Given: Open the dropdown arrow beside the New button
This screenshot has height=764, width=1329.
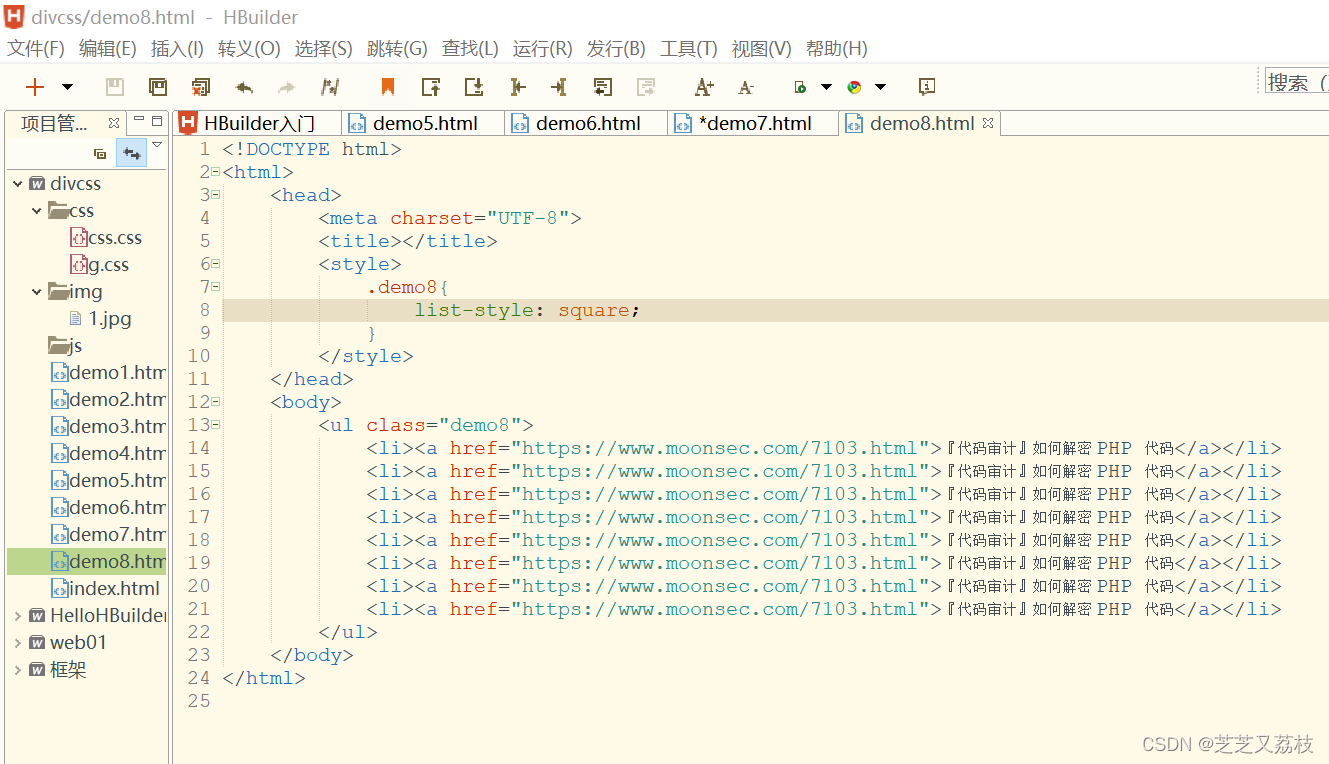Looking at the screenshot, I should click(x=67, y=87).
